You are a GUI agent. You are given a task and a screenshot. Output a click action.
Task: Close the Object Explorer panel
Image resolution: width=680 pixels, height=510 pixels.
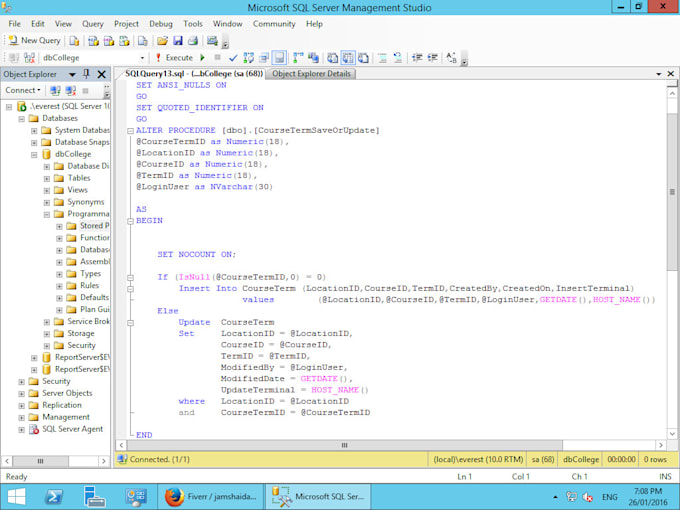pos(103,74)
